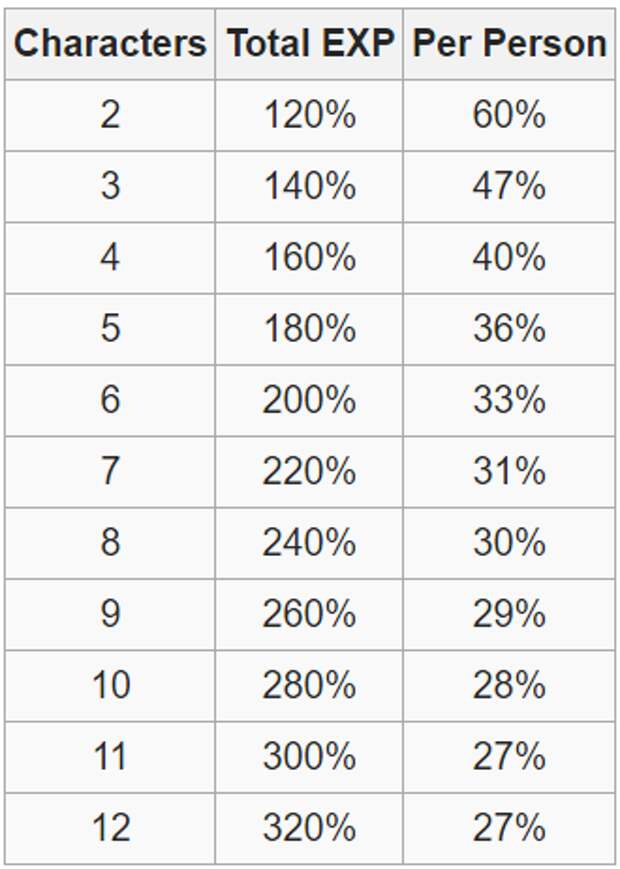This screenshot has width=620, height=869.
Task: Click the cell showing 31%
Action: coord(509,471)
